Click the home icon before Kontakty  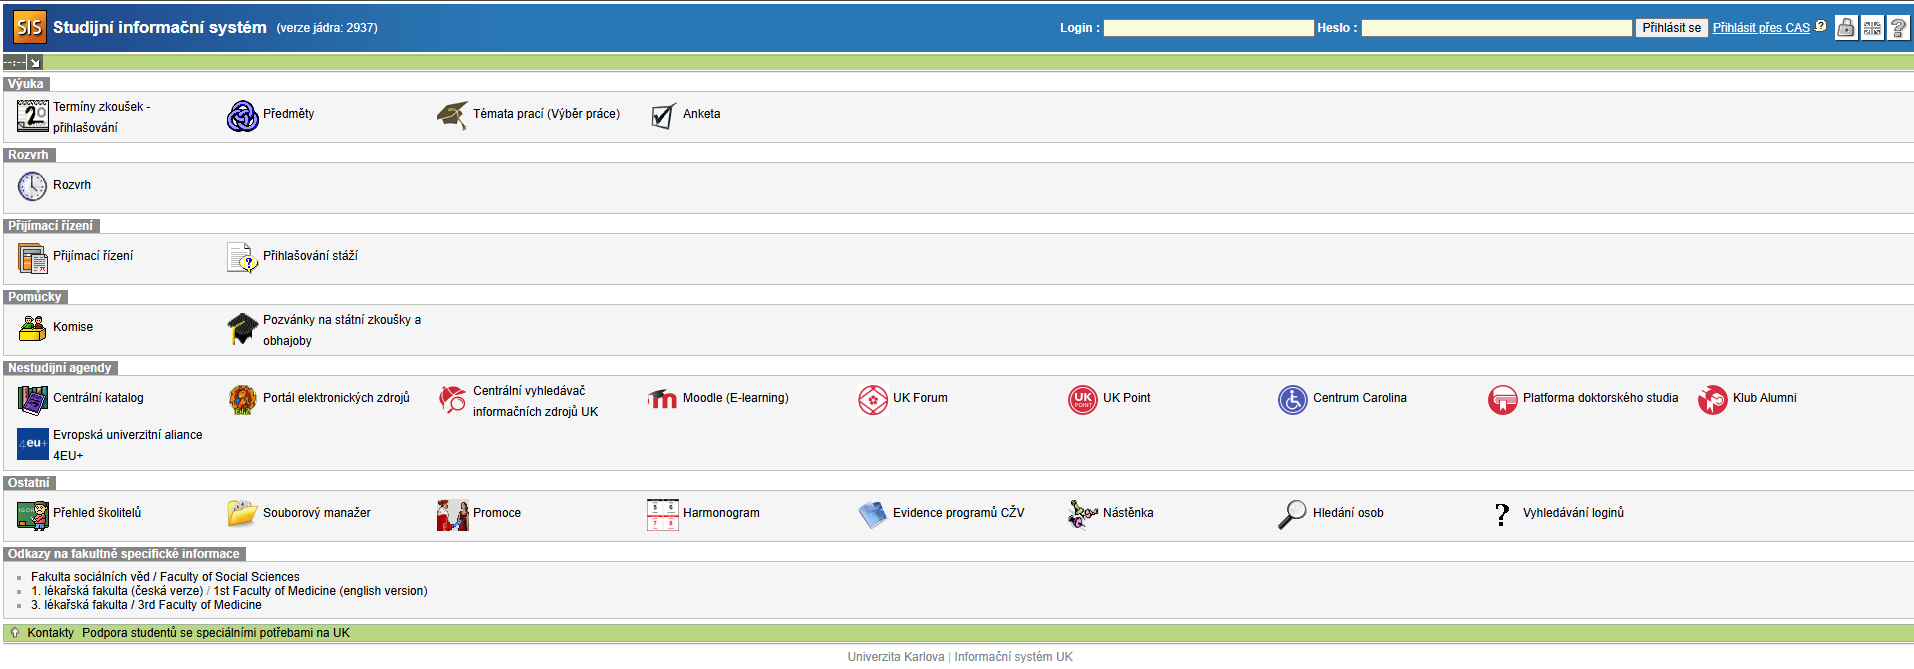(14, 633)
